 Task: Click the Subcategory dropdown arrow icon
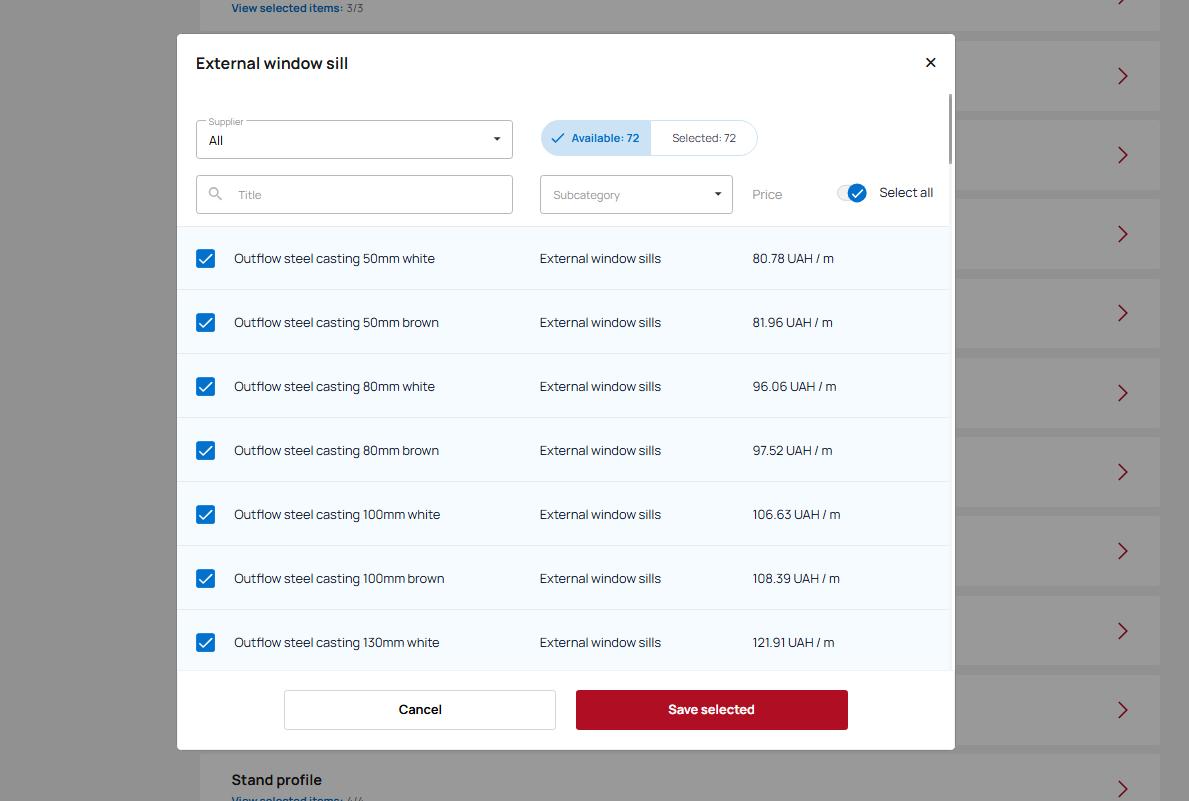[x=717, y=194]
